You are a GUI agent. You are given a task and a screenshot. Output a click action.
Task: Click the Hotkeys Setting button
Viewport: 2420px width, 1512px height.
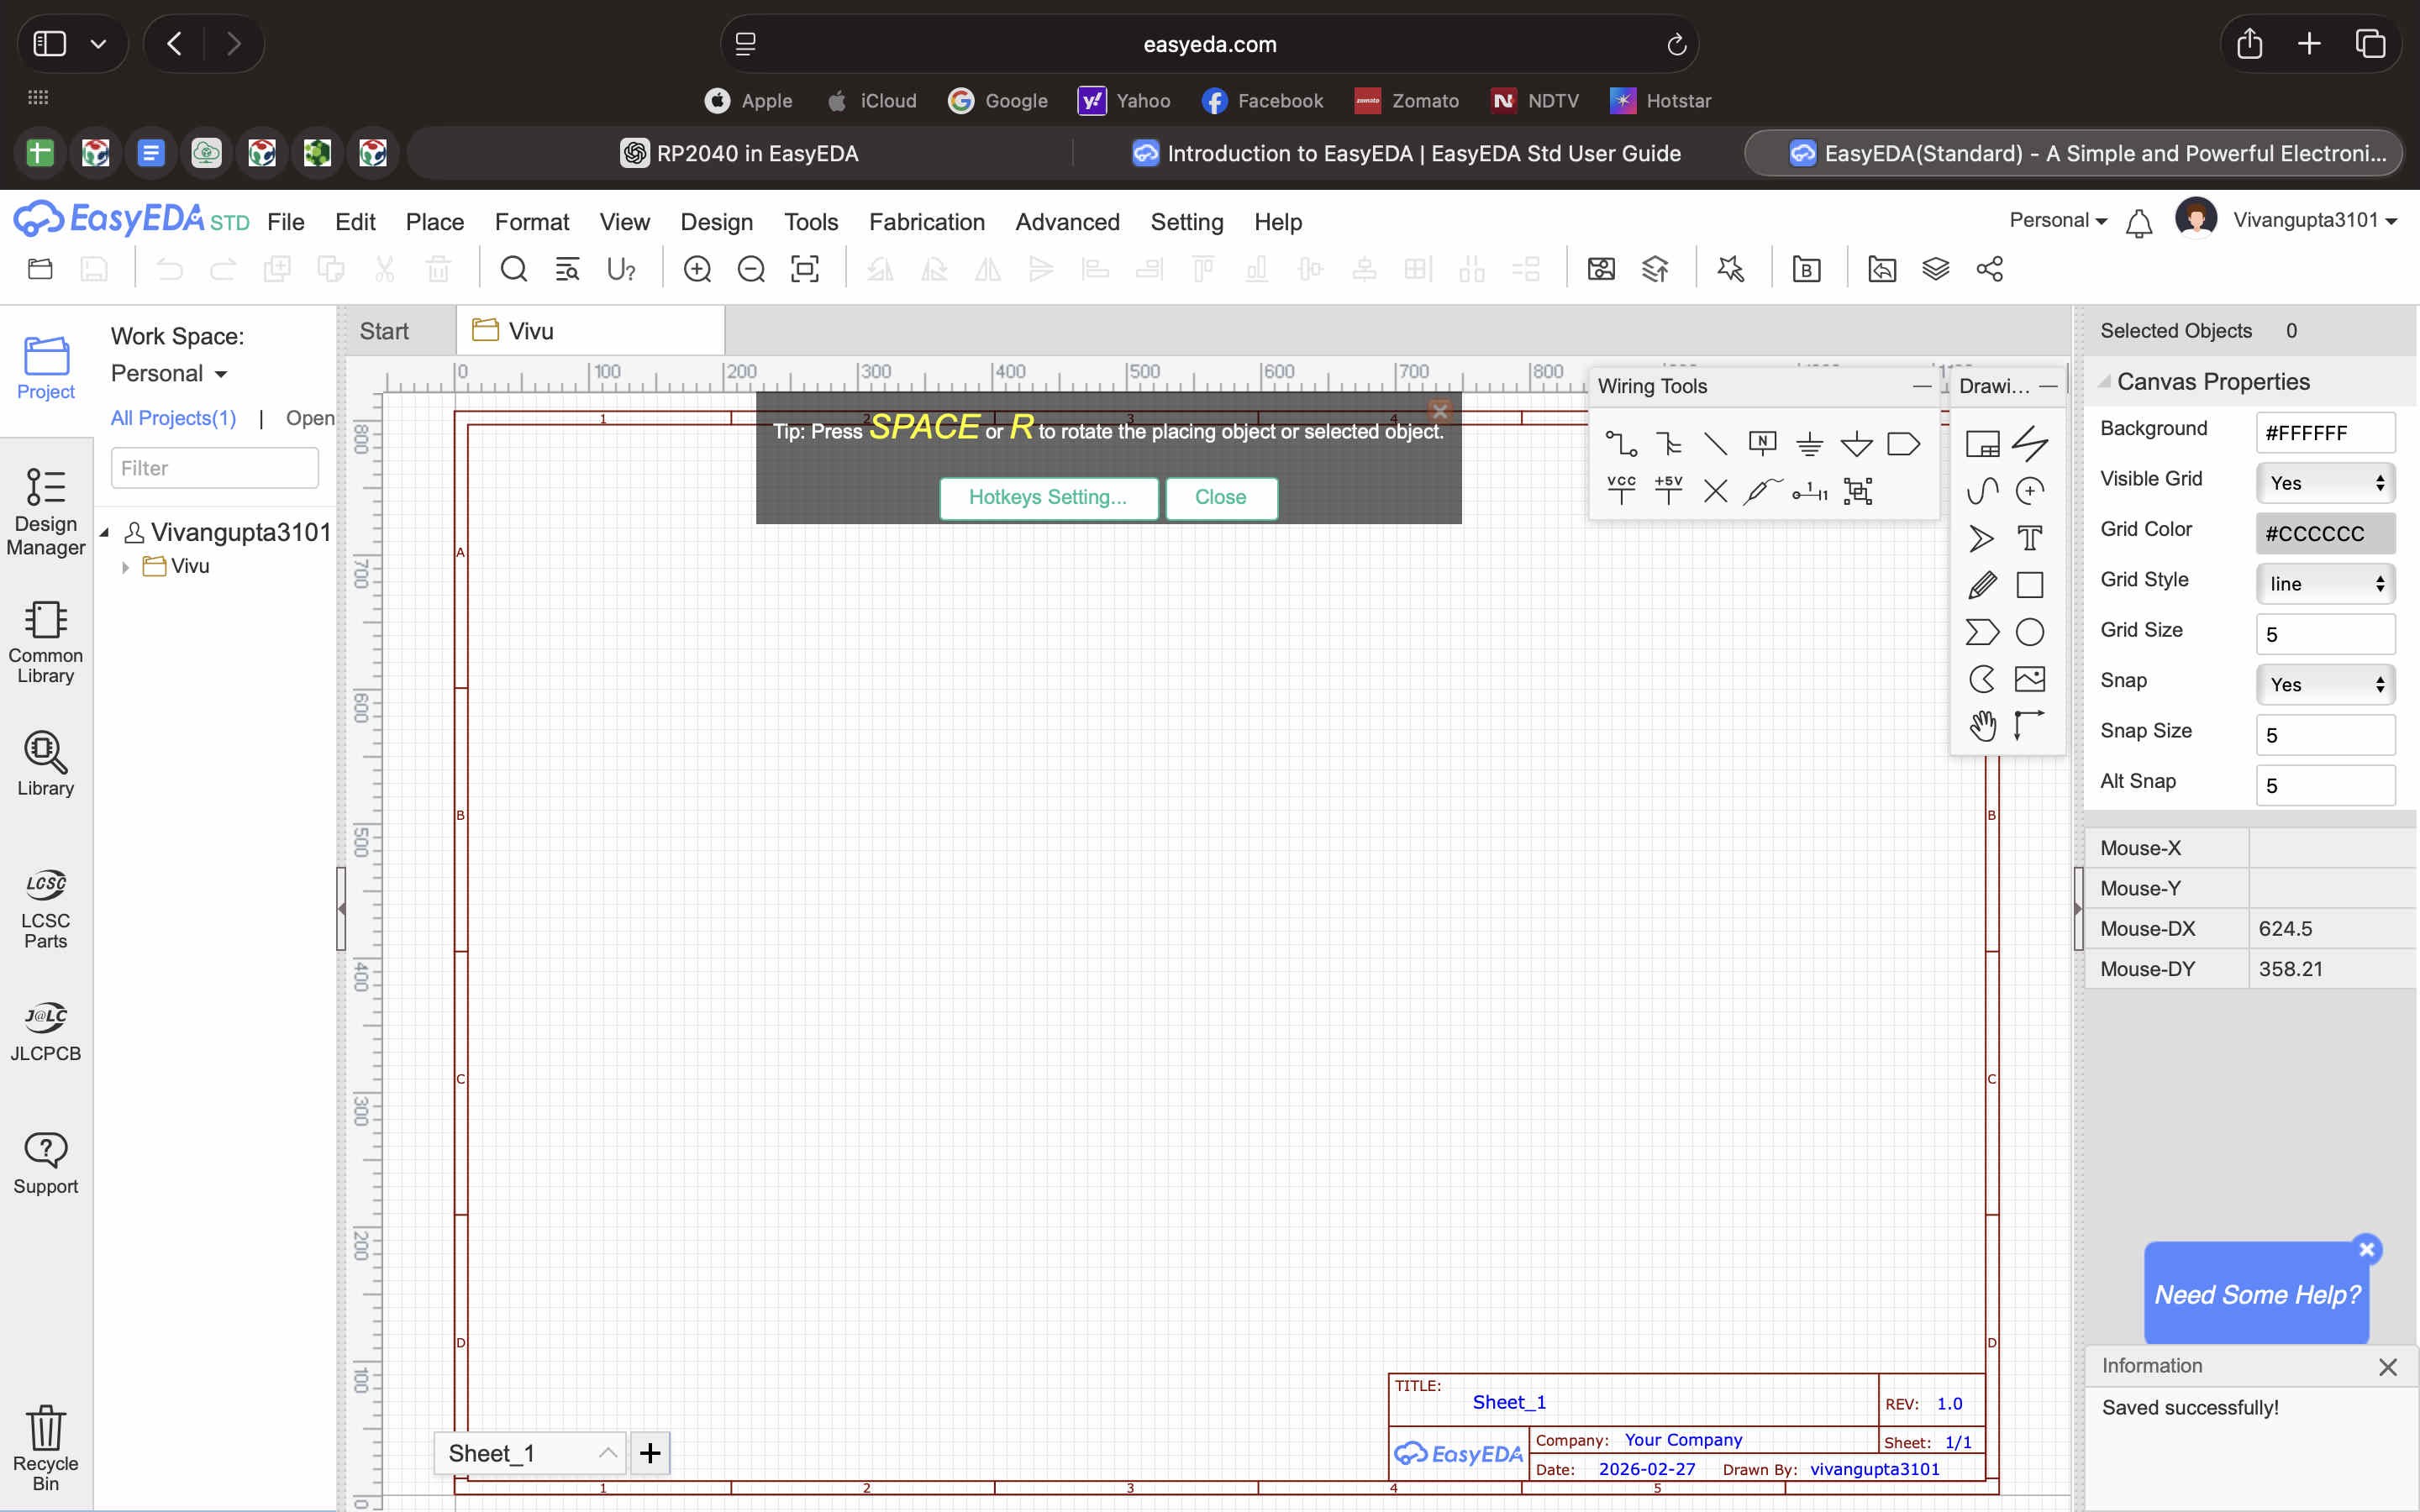[1047, 497]
